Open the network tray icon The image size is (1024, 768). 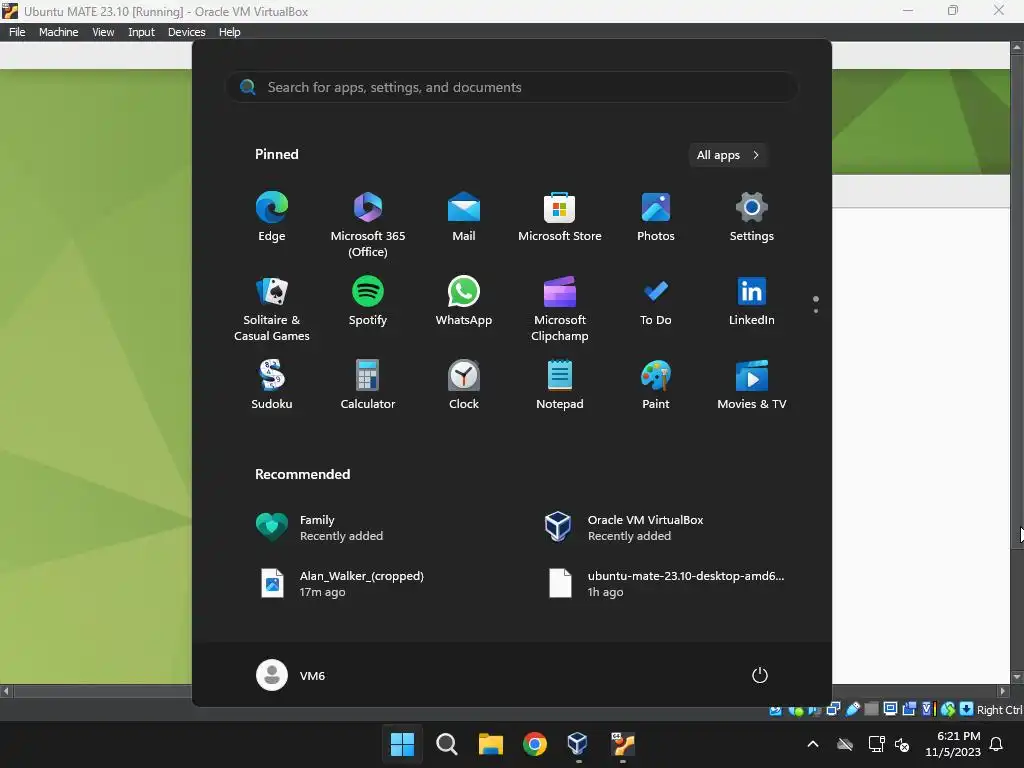tap(876, 744)
